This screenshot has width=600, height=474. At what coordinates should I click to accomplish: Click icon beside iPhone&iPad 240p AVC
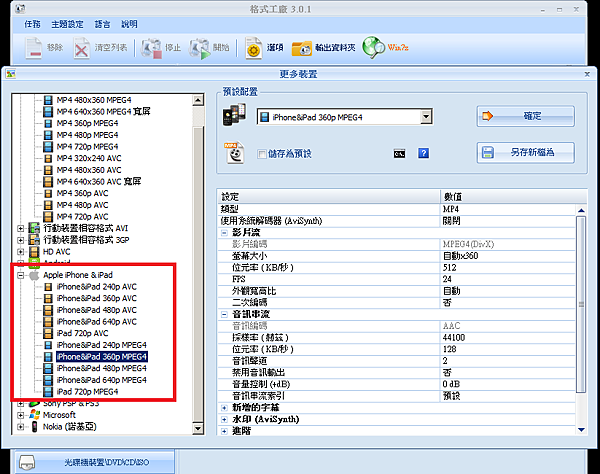tap(48, 287)
